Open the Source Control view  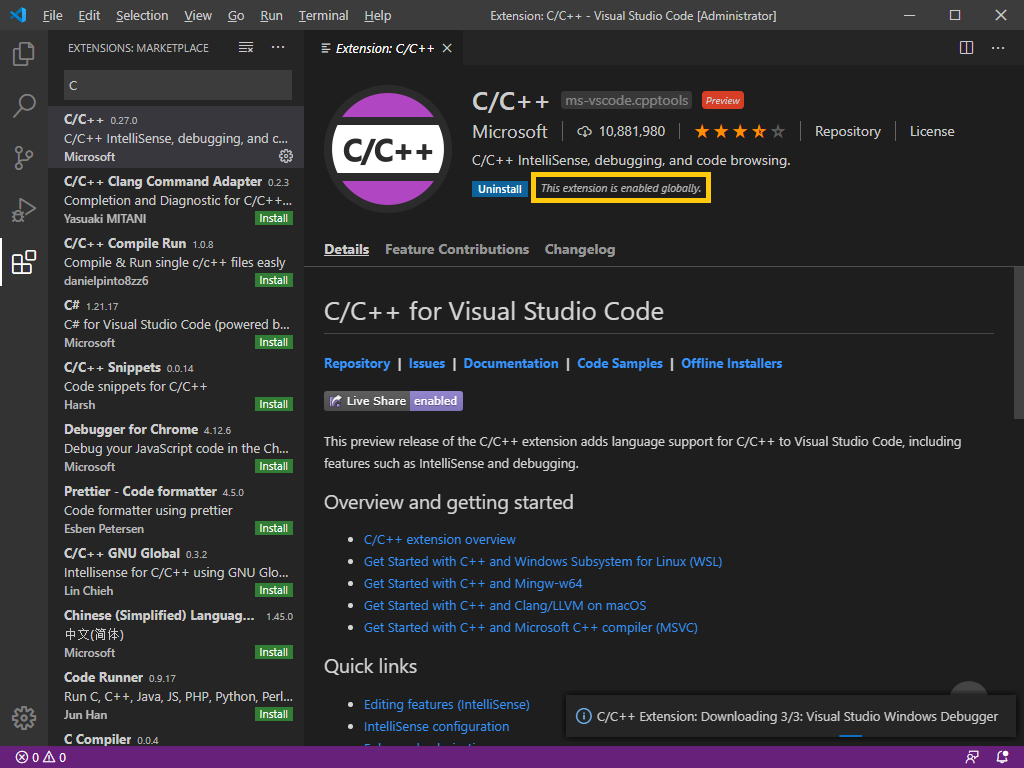pyautogui.click(x=24, y=157)
